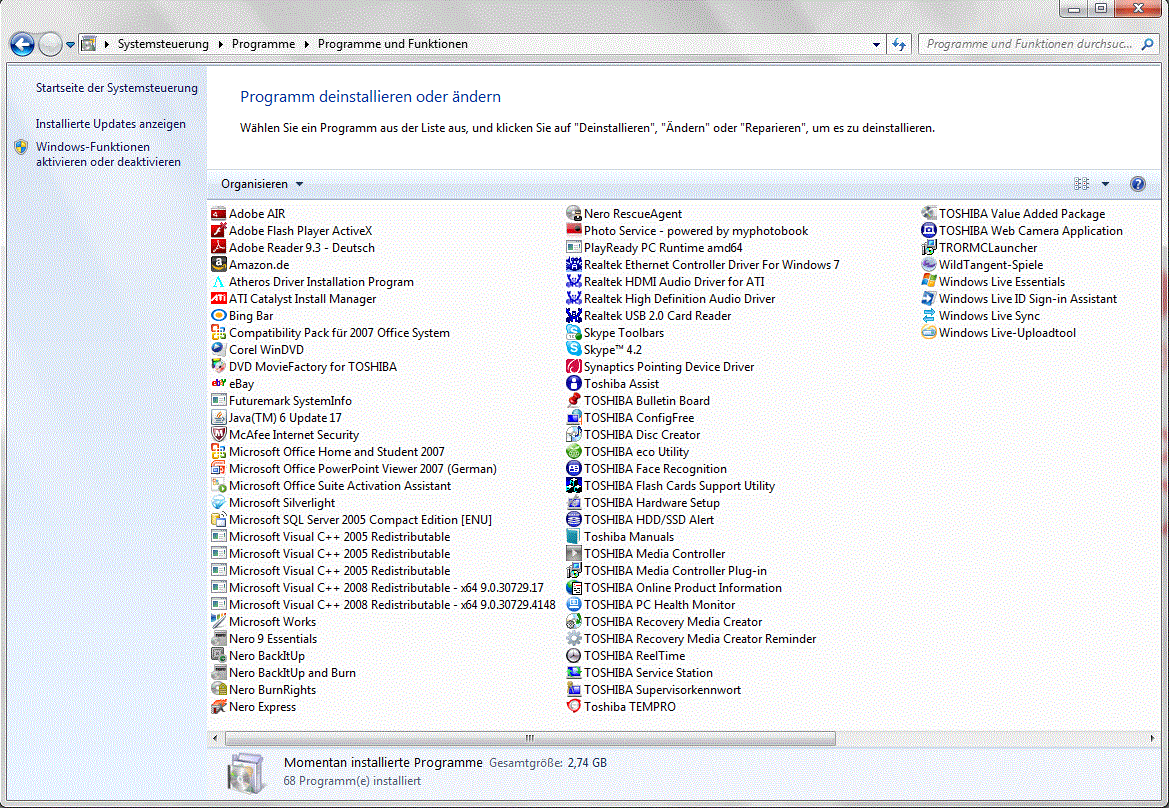Select the Microsoft Silverlight icon
The width and height of the screenshot is (1169, 808).
(x=218, y=503)
